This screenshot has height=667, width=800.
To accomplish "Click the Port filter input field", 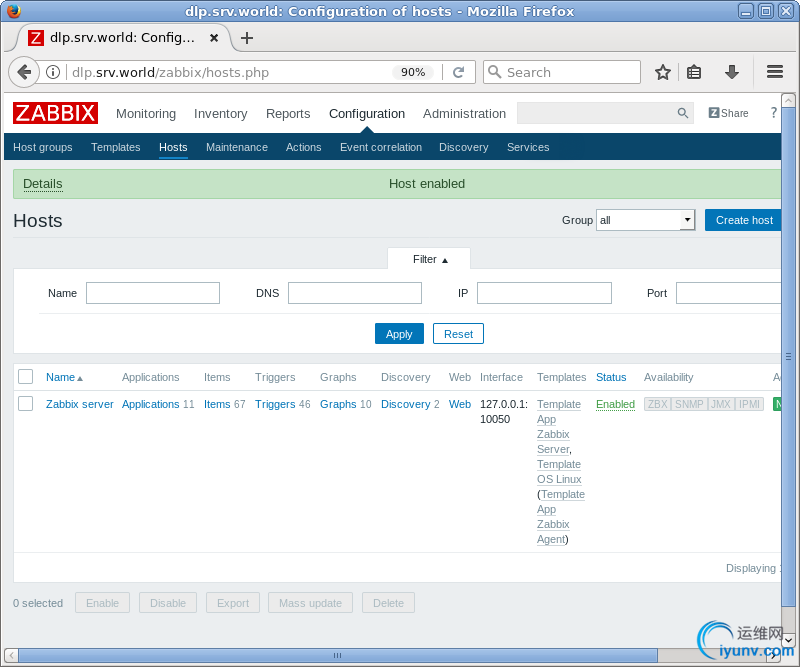I will [x=729, y=293].
